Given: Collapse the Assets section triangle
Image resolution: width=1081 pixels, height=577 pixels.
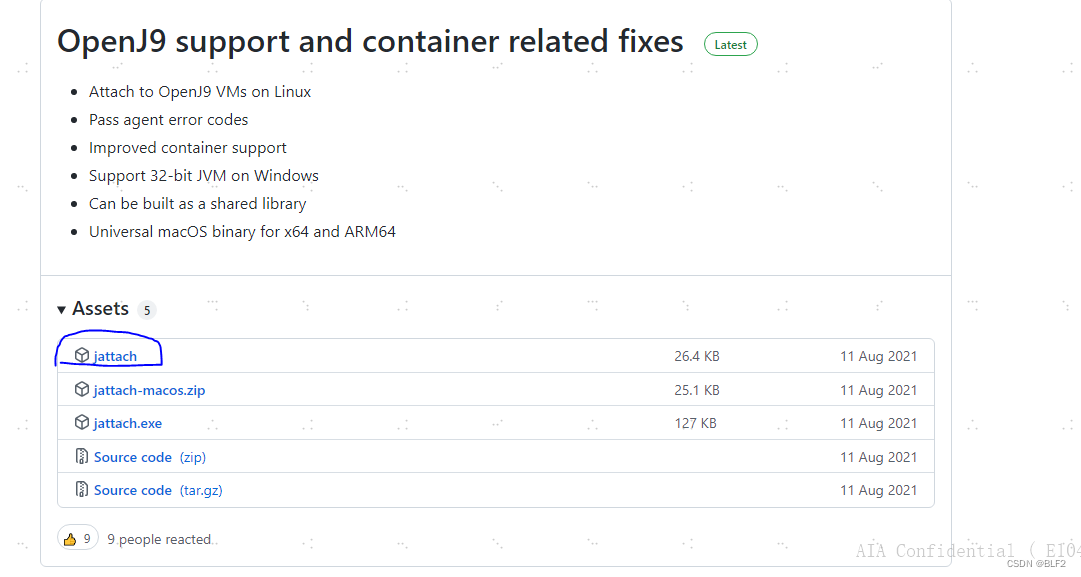Looking at the screenshot, I should 62,310.
